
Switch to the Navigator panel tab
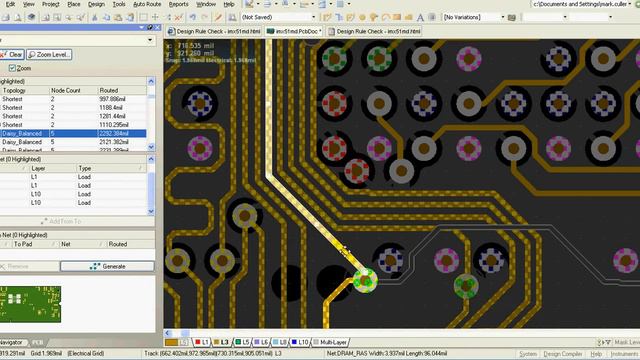coord(13,342)
